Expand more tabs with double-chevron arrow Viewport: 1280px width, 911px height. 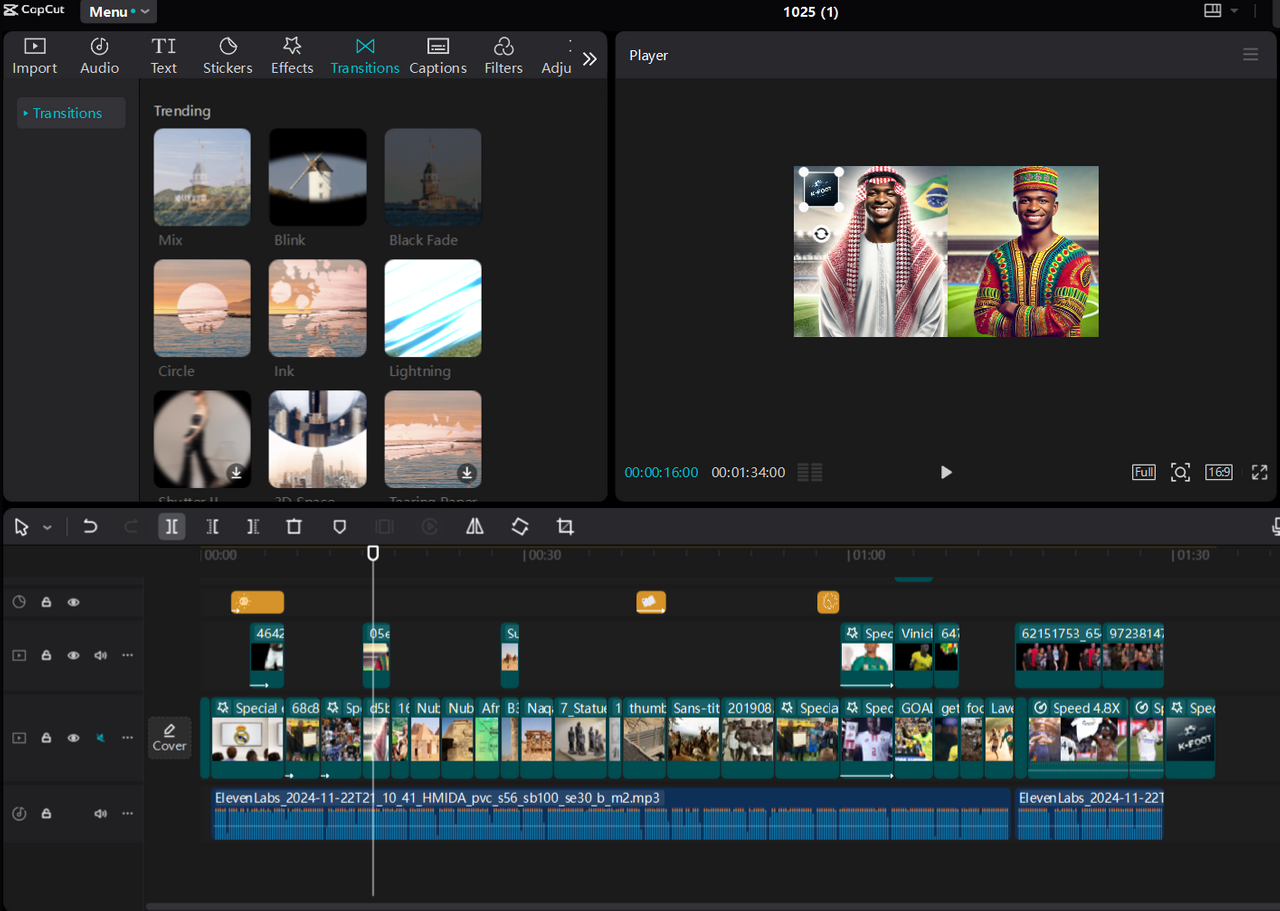click(590, 59)
